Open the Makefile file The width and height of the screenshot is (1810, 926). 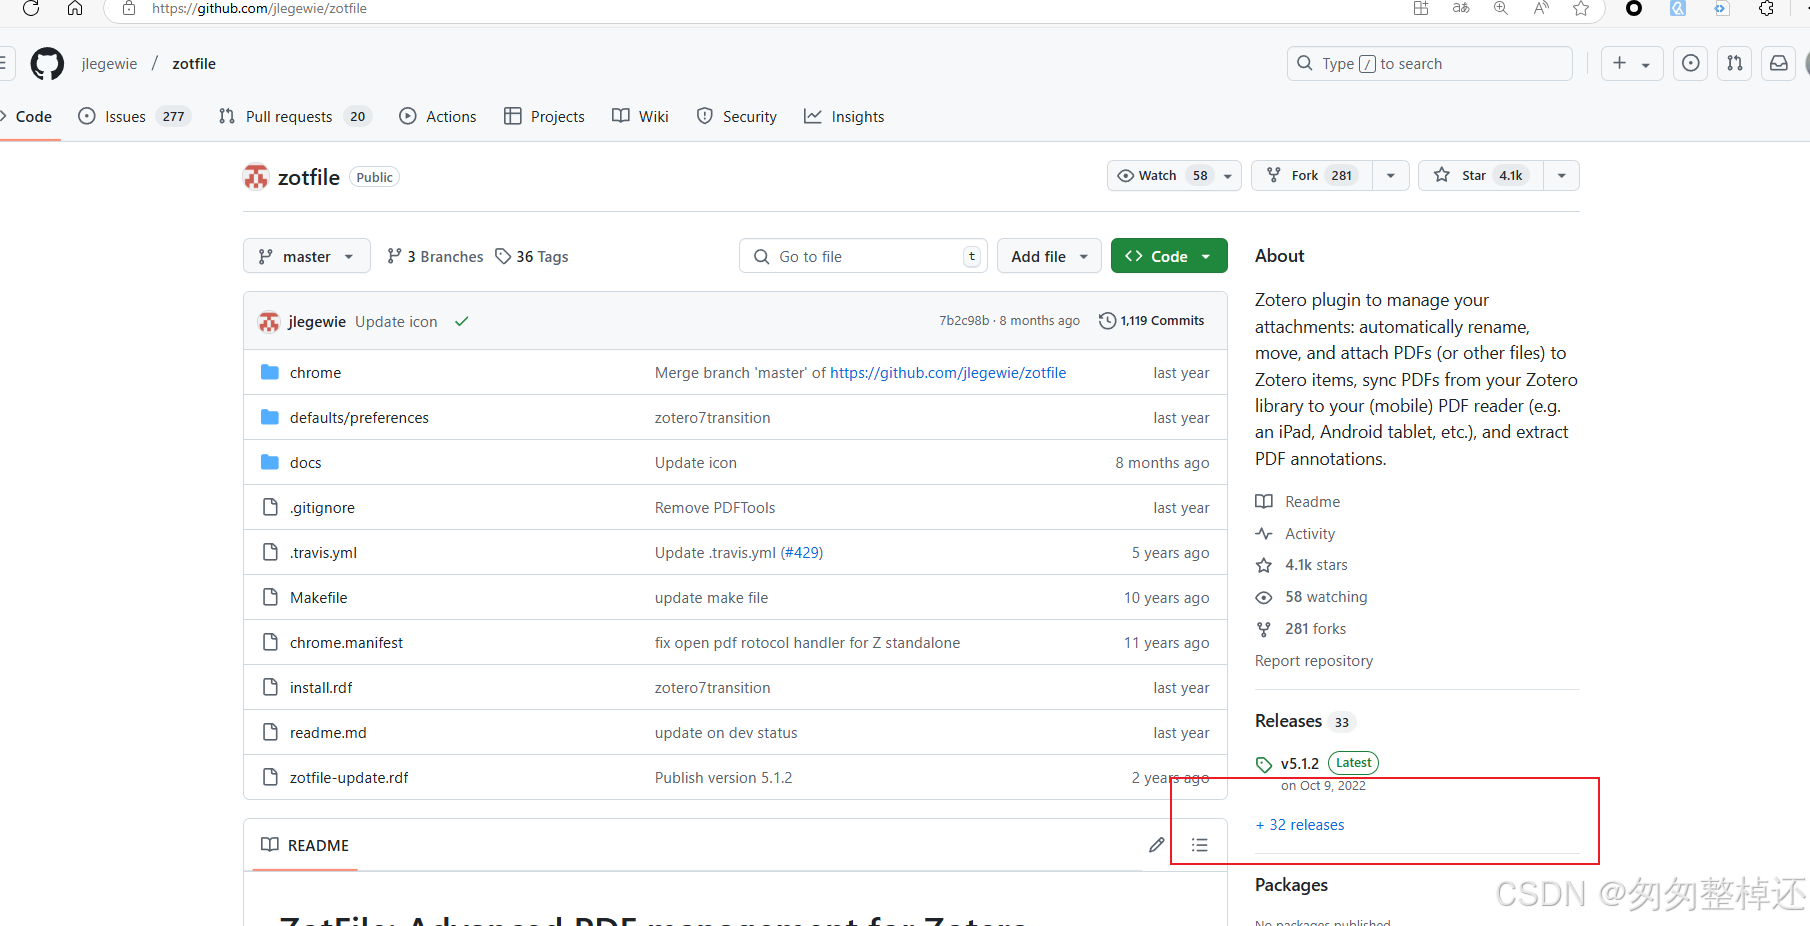point(319,597)
